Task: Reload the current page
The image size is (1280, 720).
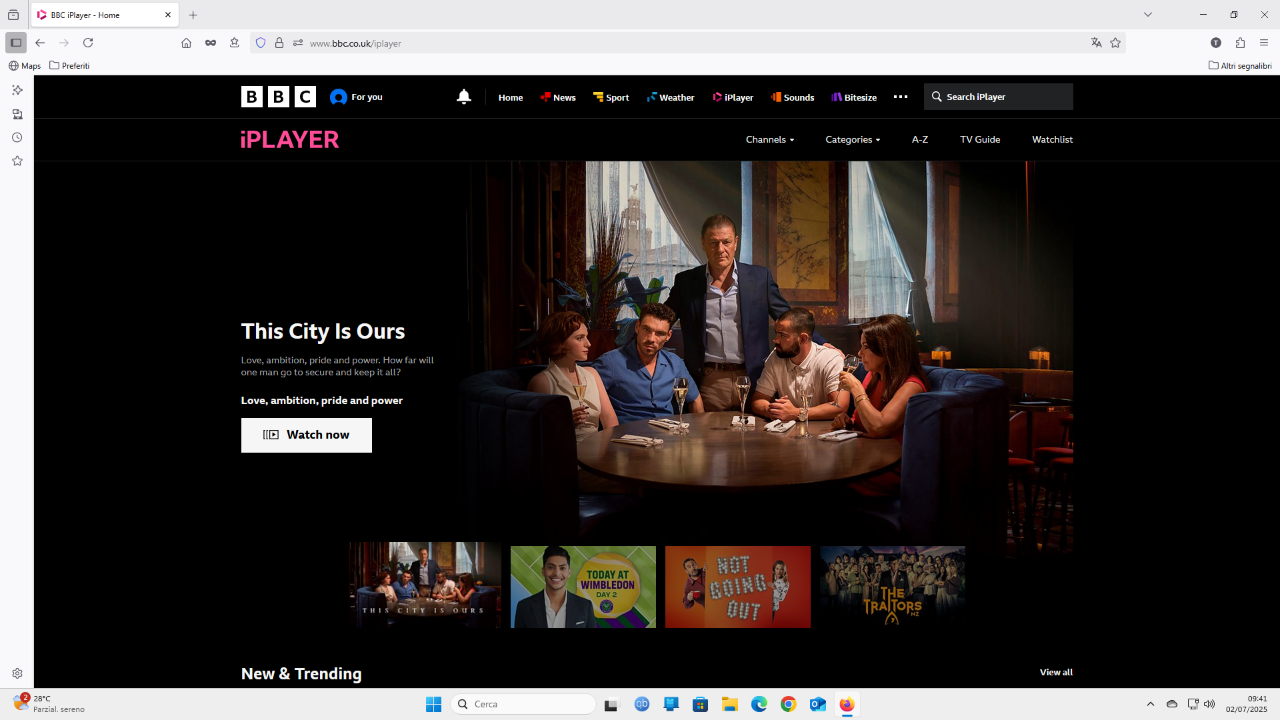Action: coord(88,43)
